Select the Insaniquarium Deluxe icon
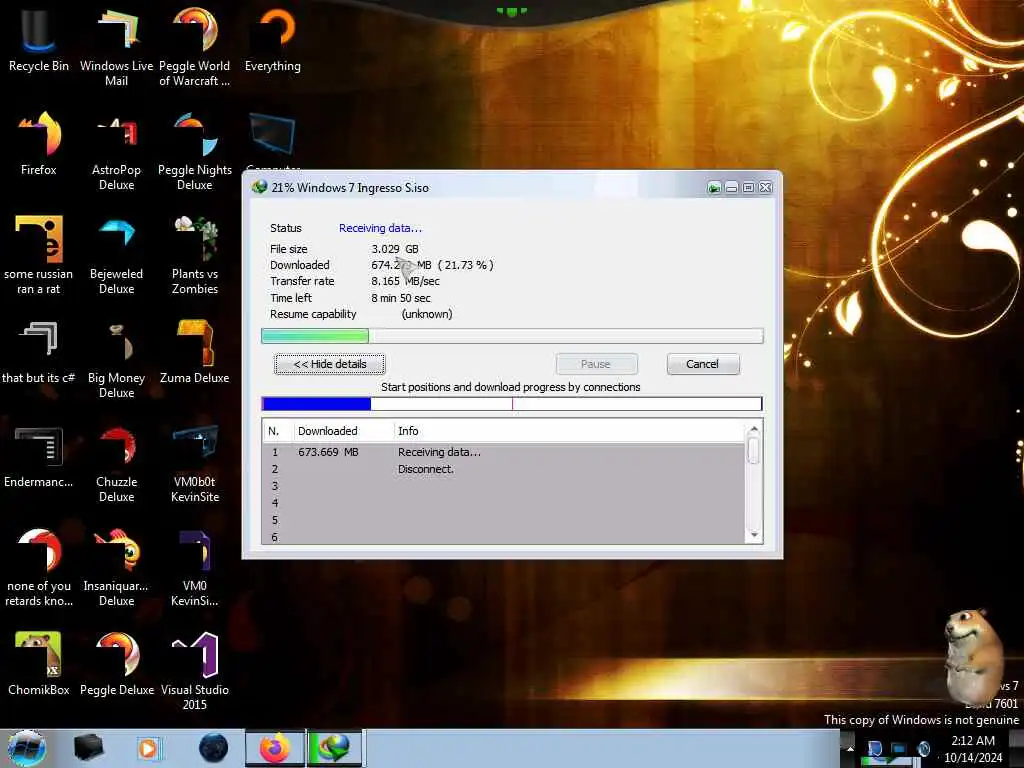Image resolution: width=1024 pixels, height=768 pixels. (116, 567)
